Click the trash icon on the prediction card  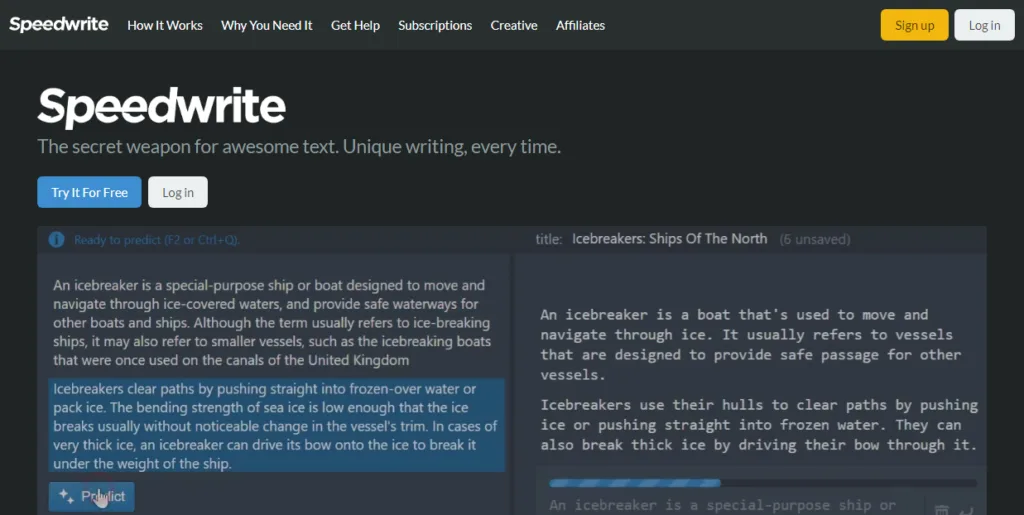(x=942, y=510)
